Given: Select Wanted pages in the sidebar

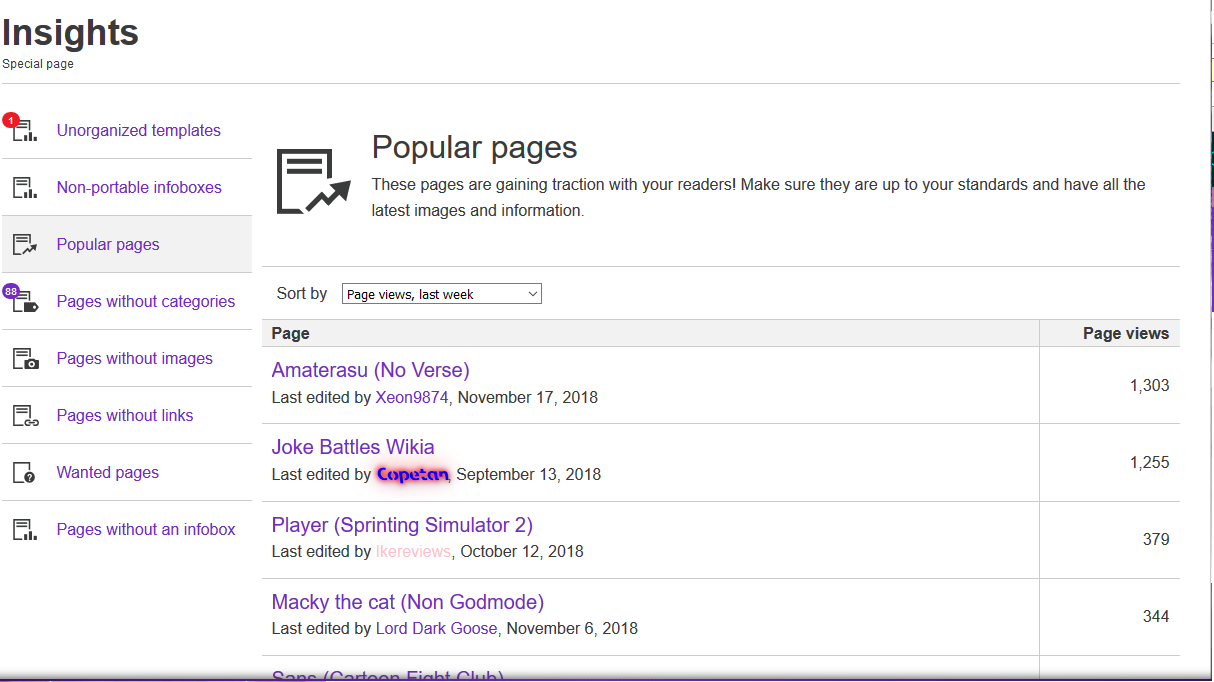Looking at the screenshot, I should pyautogui.click(x=107, y=473).
